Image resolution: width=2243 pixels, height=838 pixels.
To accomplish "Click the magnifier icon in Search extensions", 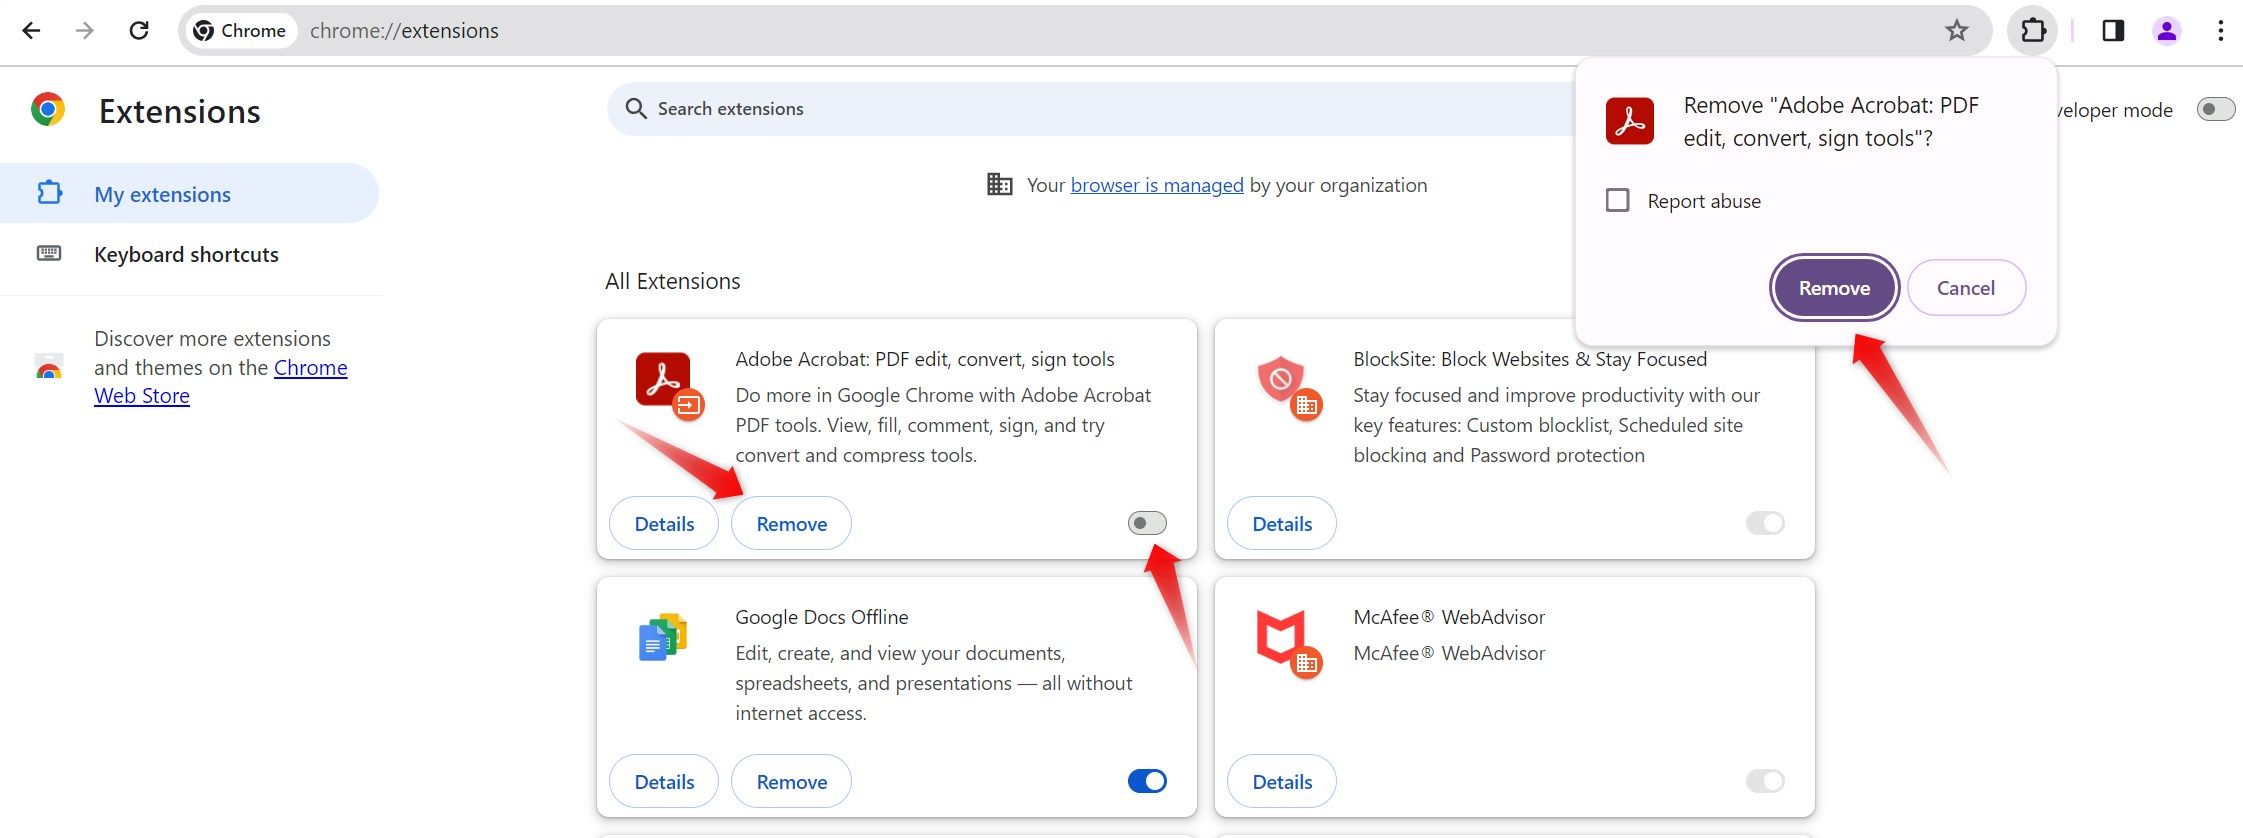I will [636, 108].
